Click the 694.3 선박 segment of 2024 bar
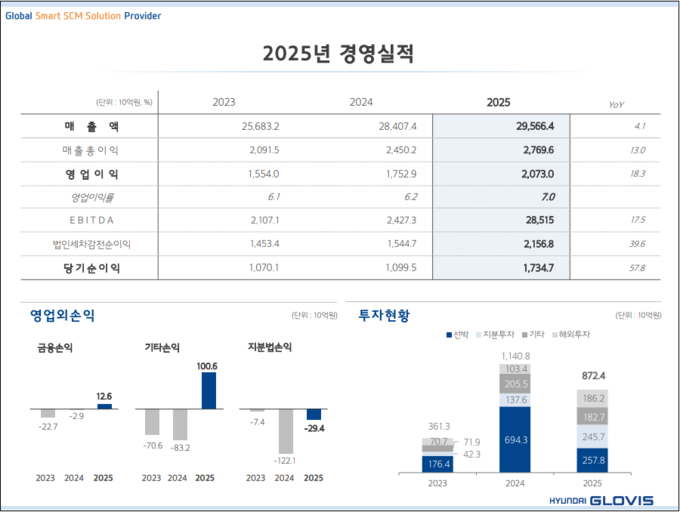The width and height of the screenshot is (680, 512). pos(514,439)
